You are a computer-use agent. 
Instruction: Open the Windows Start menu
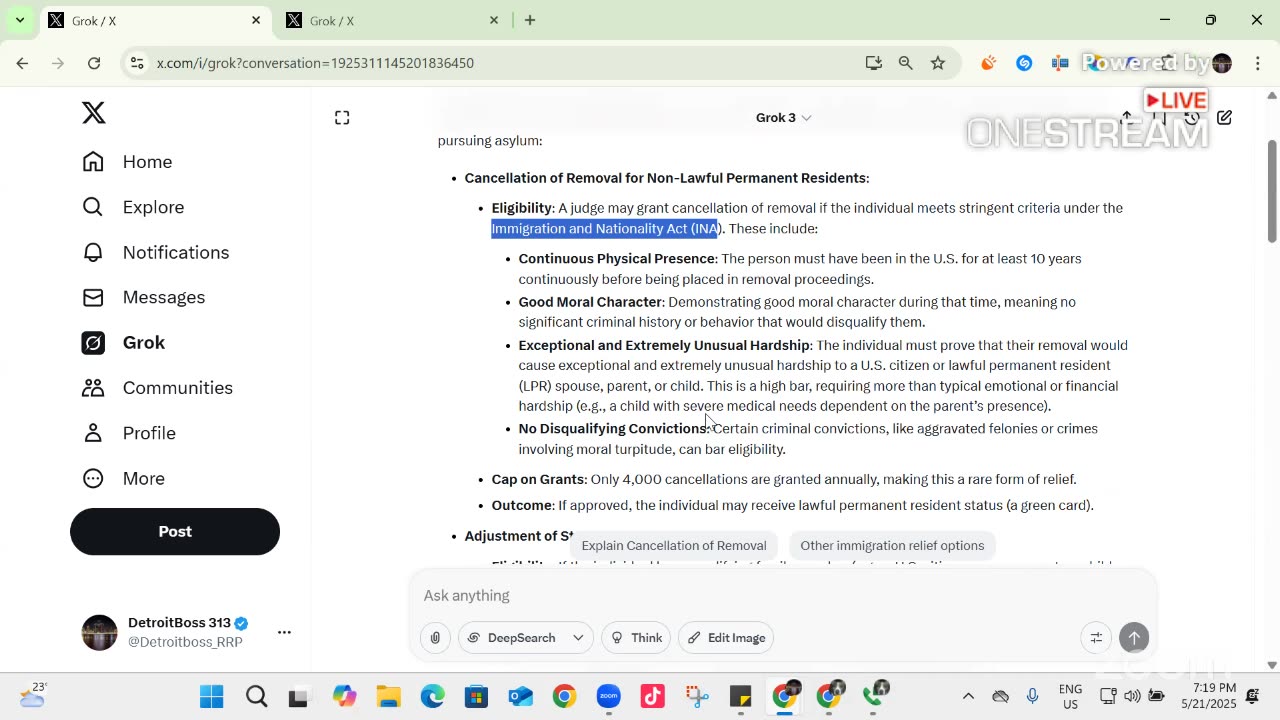click(211, 697)
